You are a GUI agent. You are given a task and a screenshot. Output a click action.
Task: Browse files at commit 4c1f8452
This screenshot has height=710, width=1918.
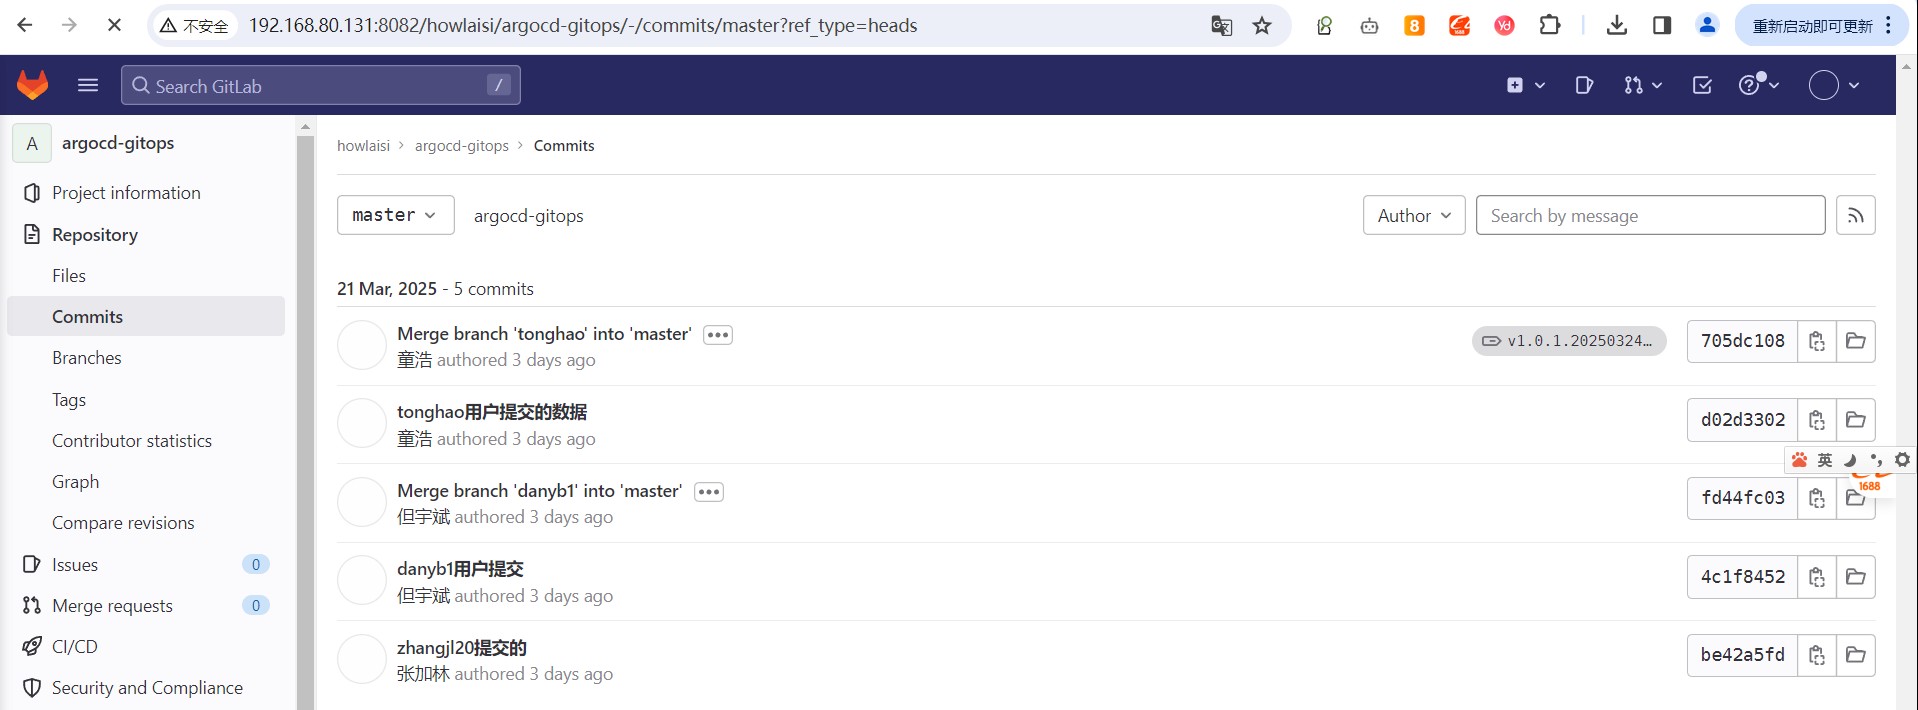click(x=1855, y=577)
